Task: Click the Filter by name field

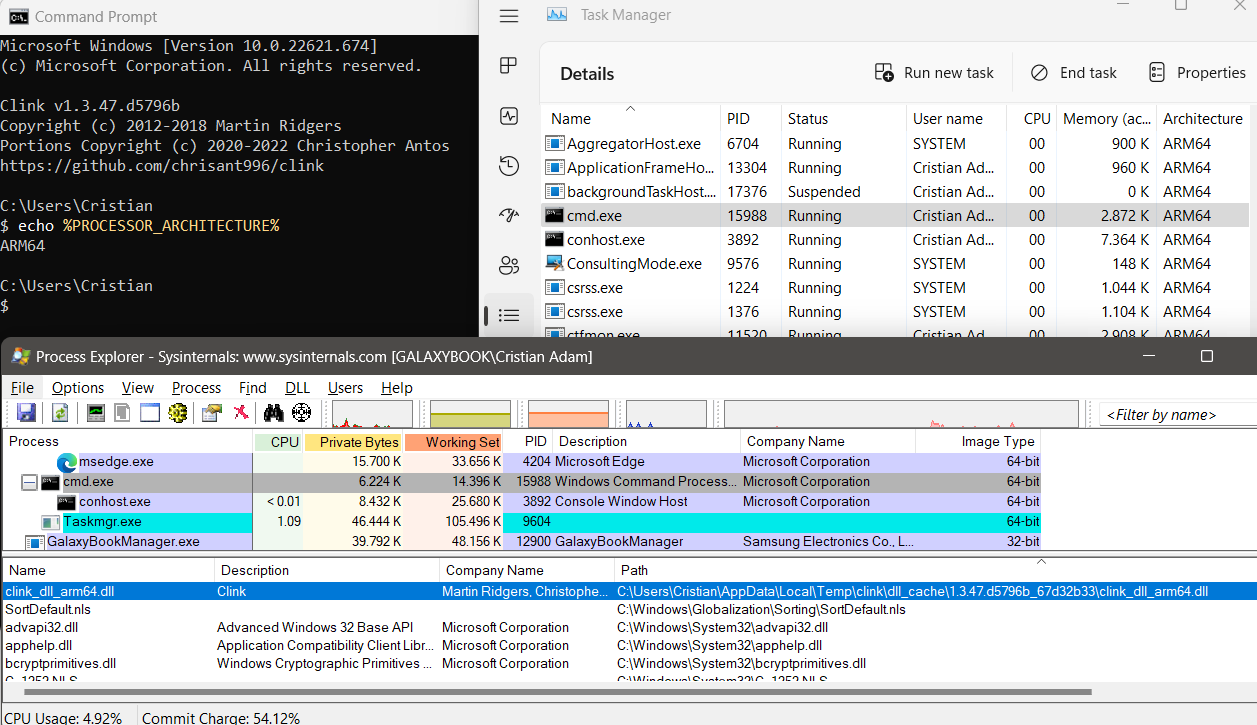Action: 1177,415
